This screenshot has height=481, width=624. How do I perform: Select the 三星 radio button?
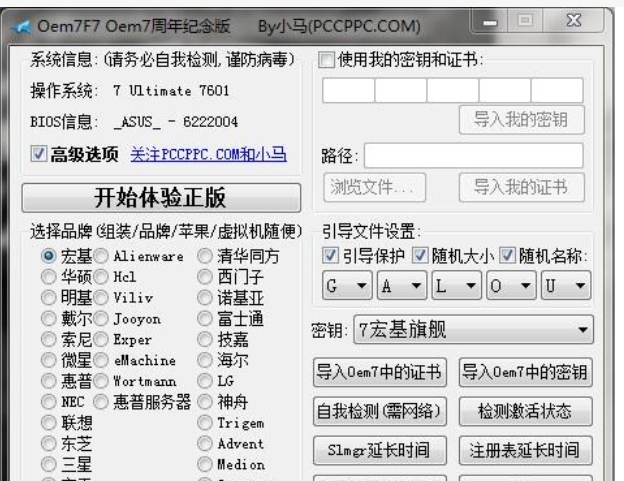49,464
